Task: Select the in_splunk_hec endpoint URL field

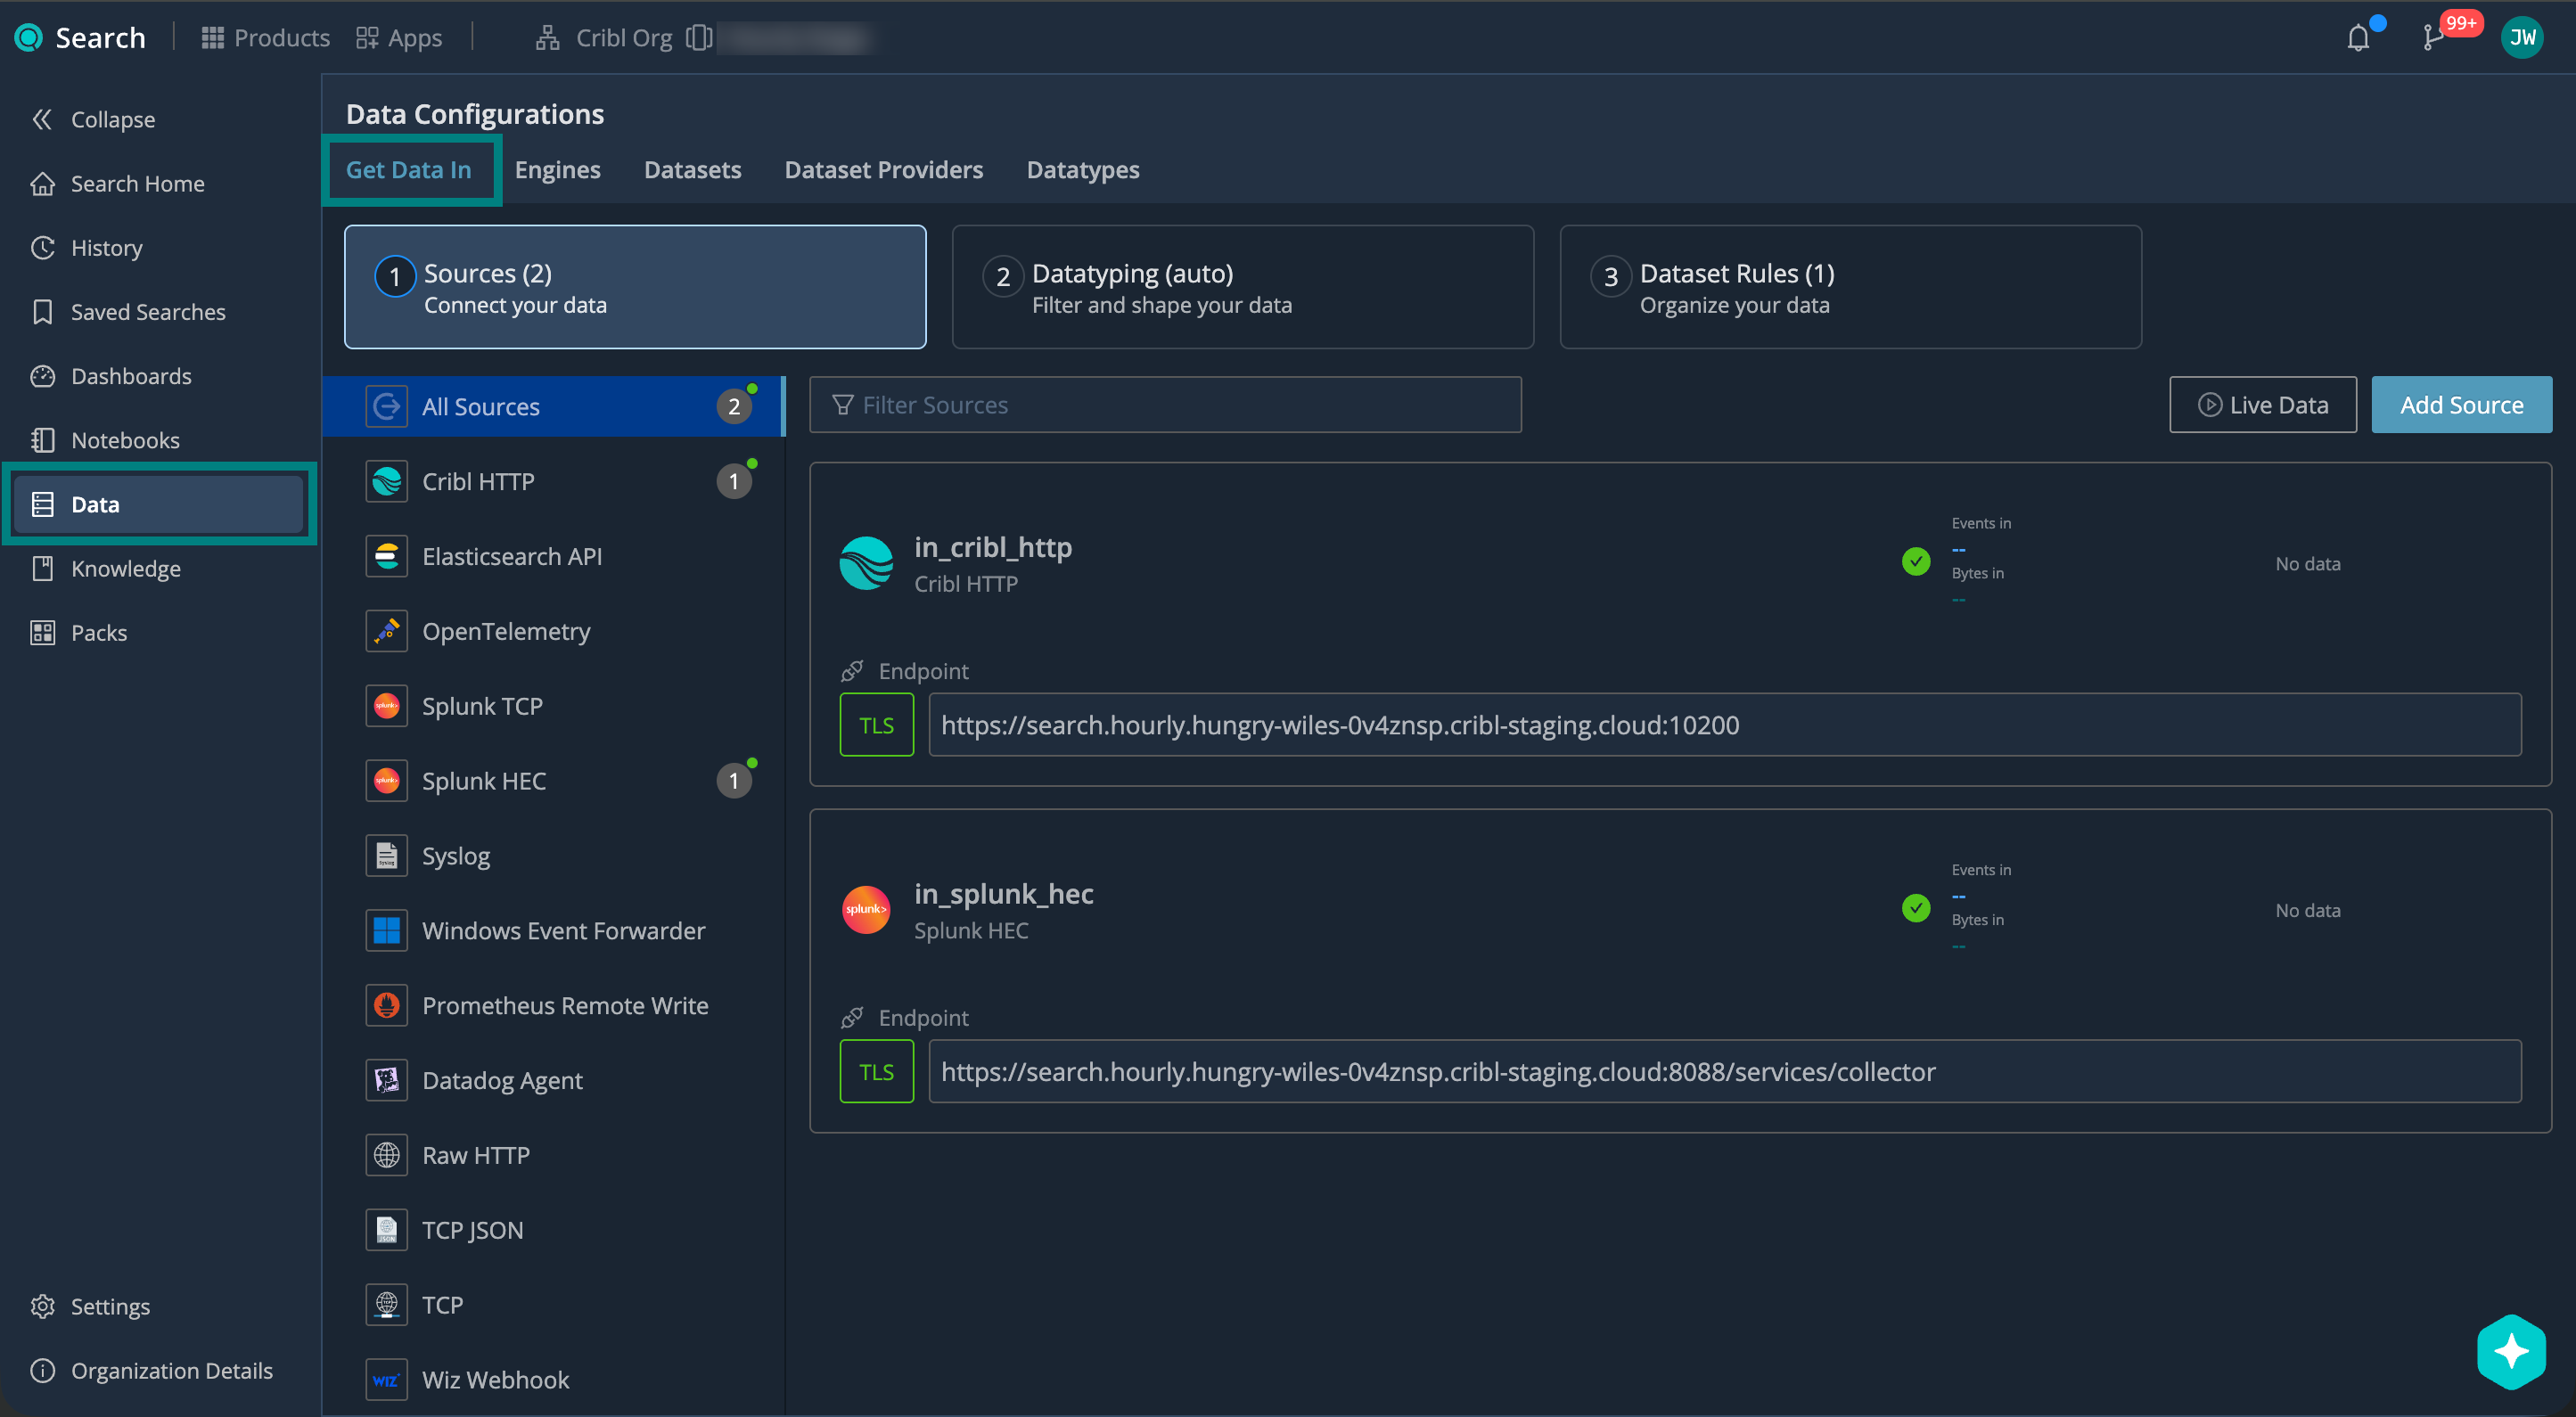Action: coord(1724,1071)
